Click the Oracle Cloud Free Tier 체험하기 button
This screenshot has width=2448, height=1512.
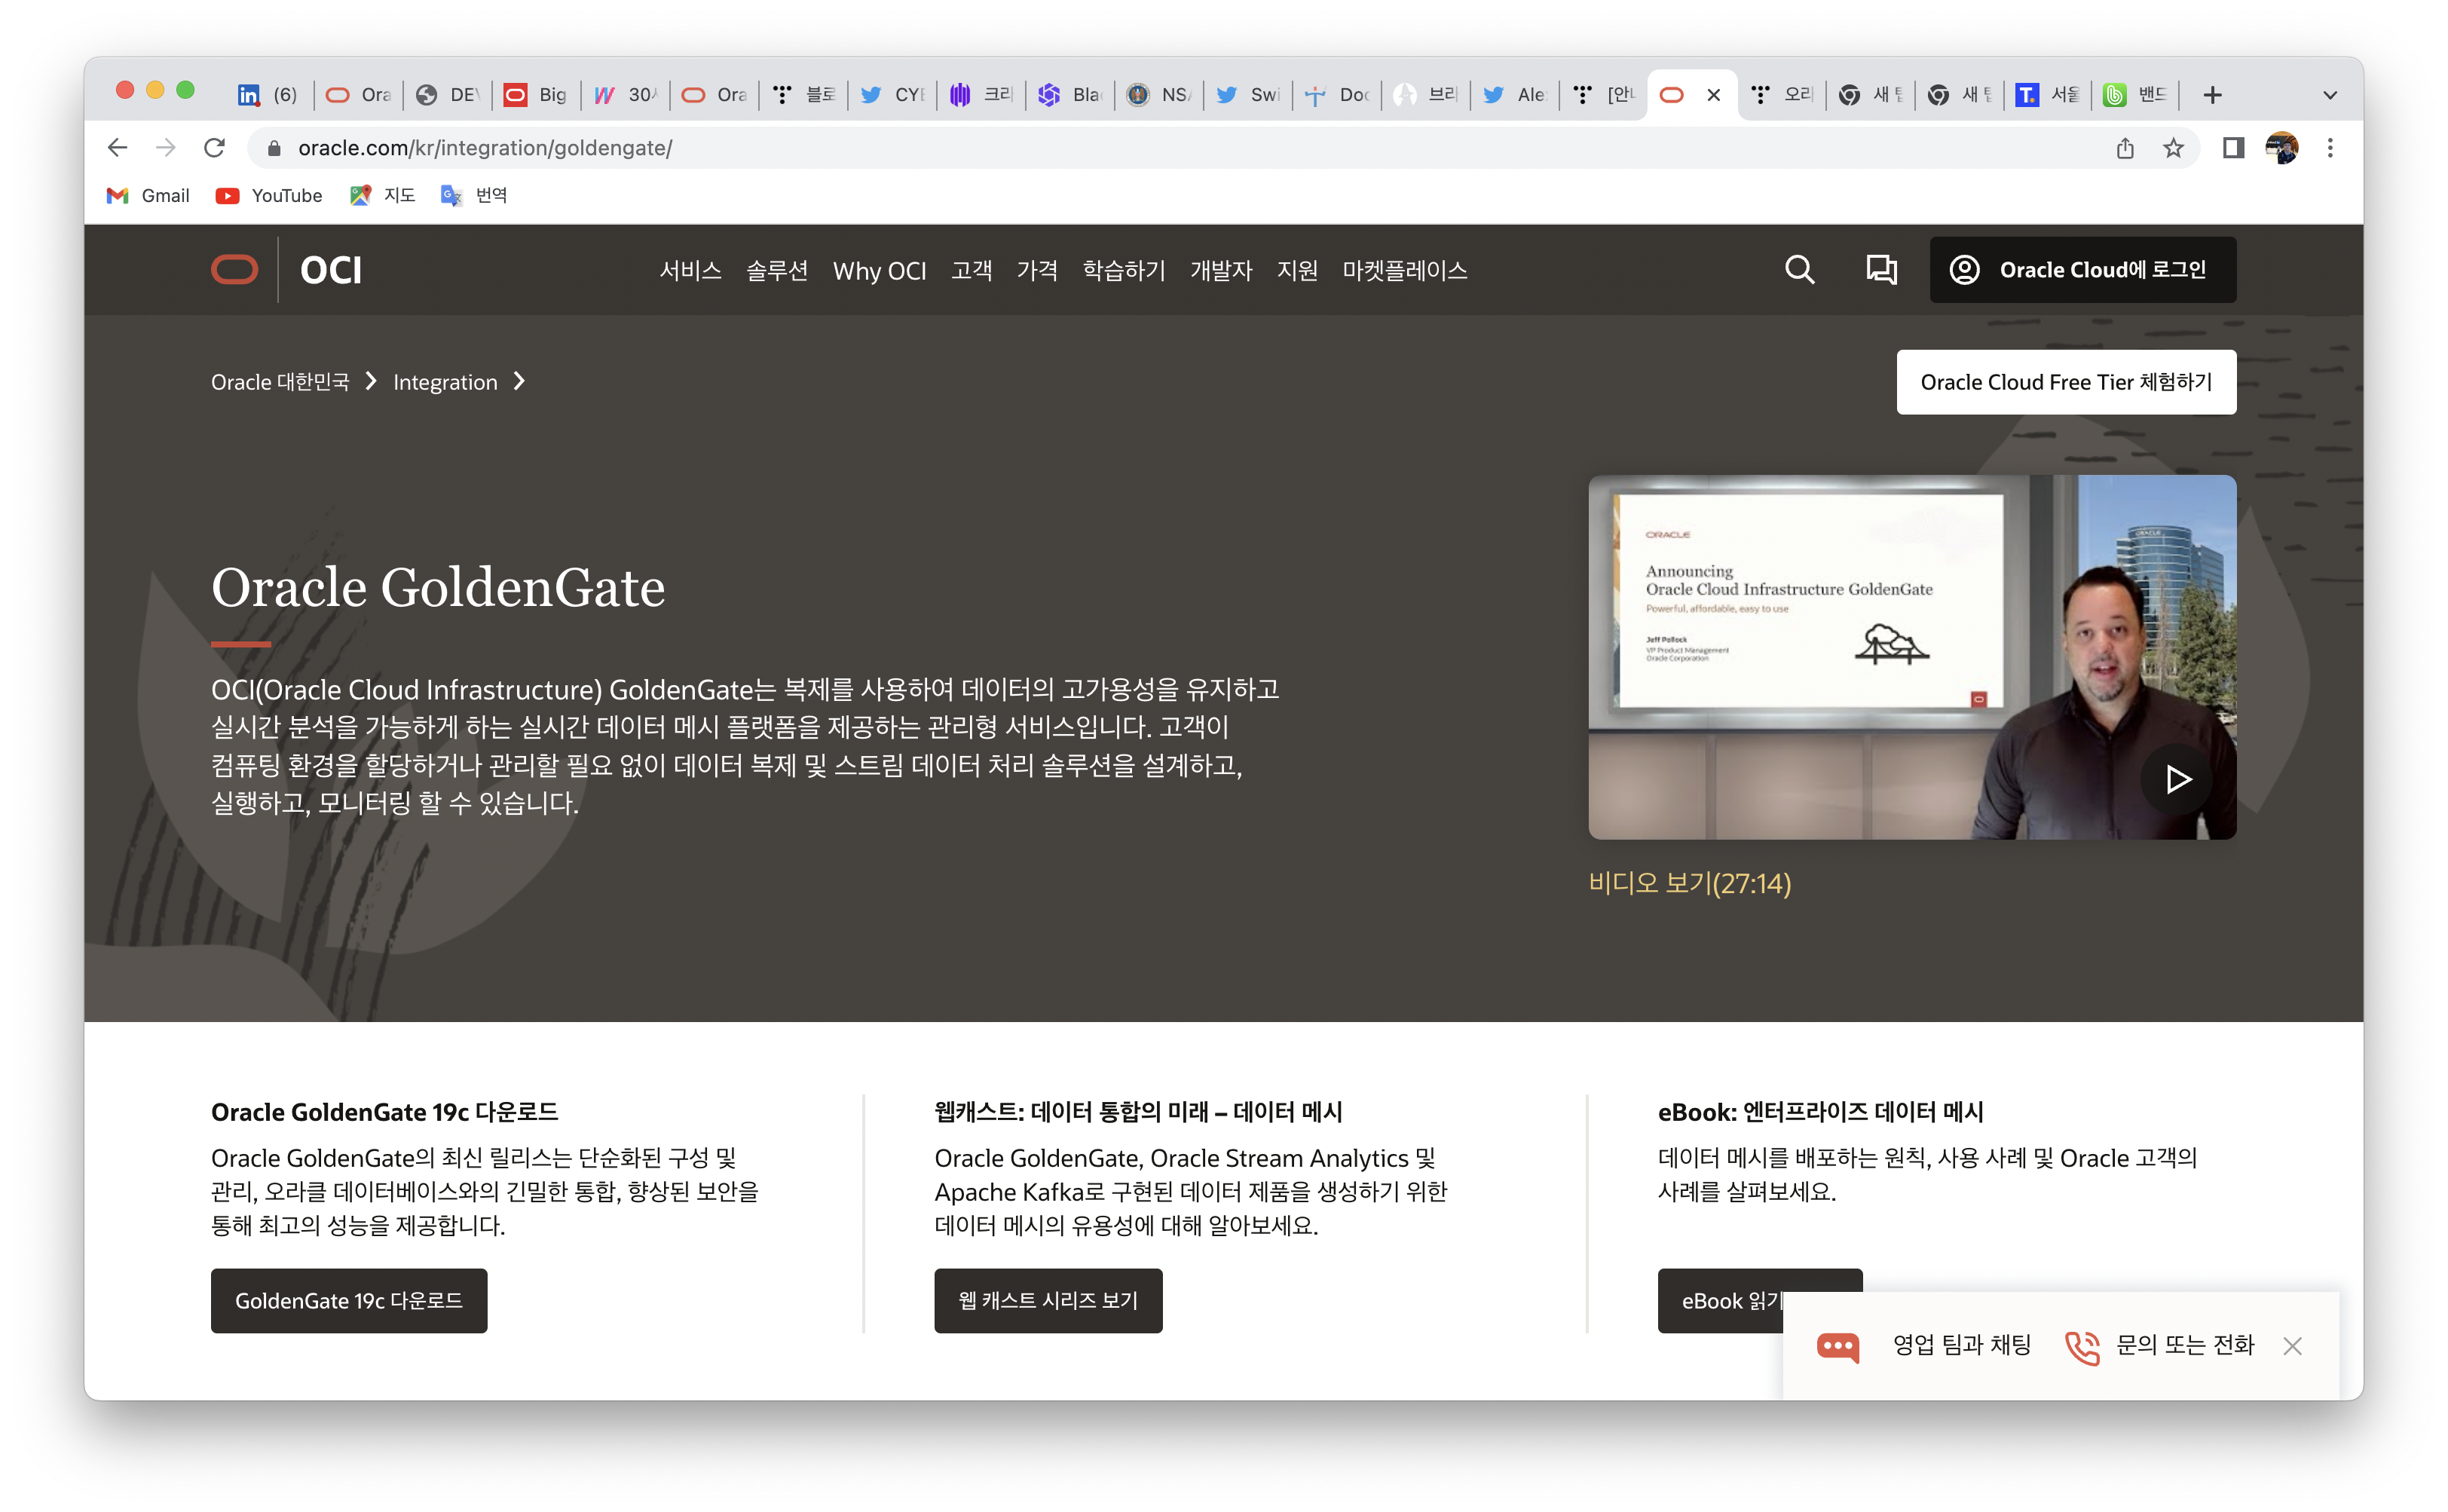point(2065,382)
